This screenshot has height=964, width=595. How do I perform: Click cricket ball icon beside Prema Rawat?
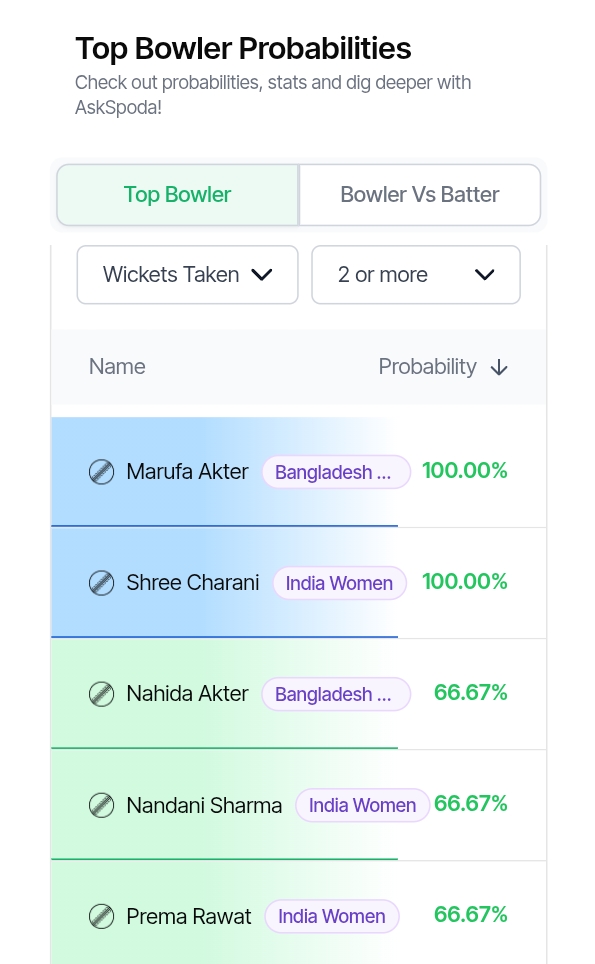(x=101, y=917)
